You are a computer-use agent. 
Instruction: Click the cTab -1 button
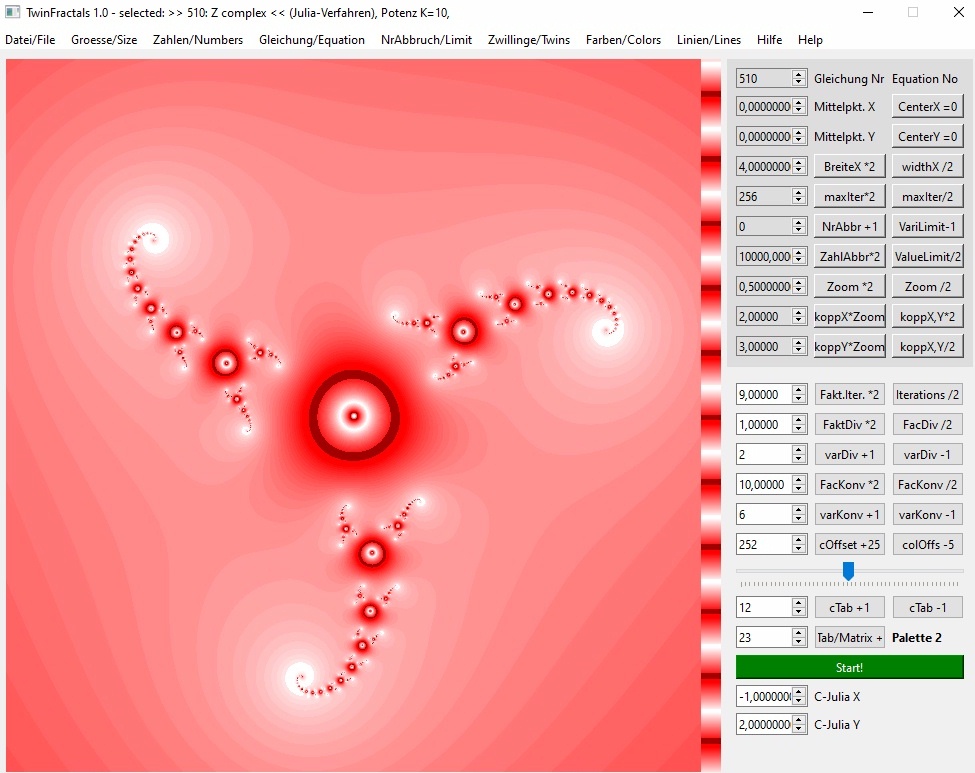(x=927, y=608)
